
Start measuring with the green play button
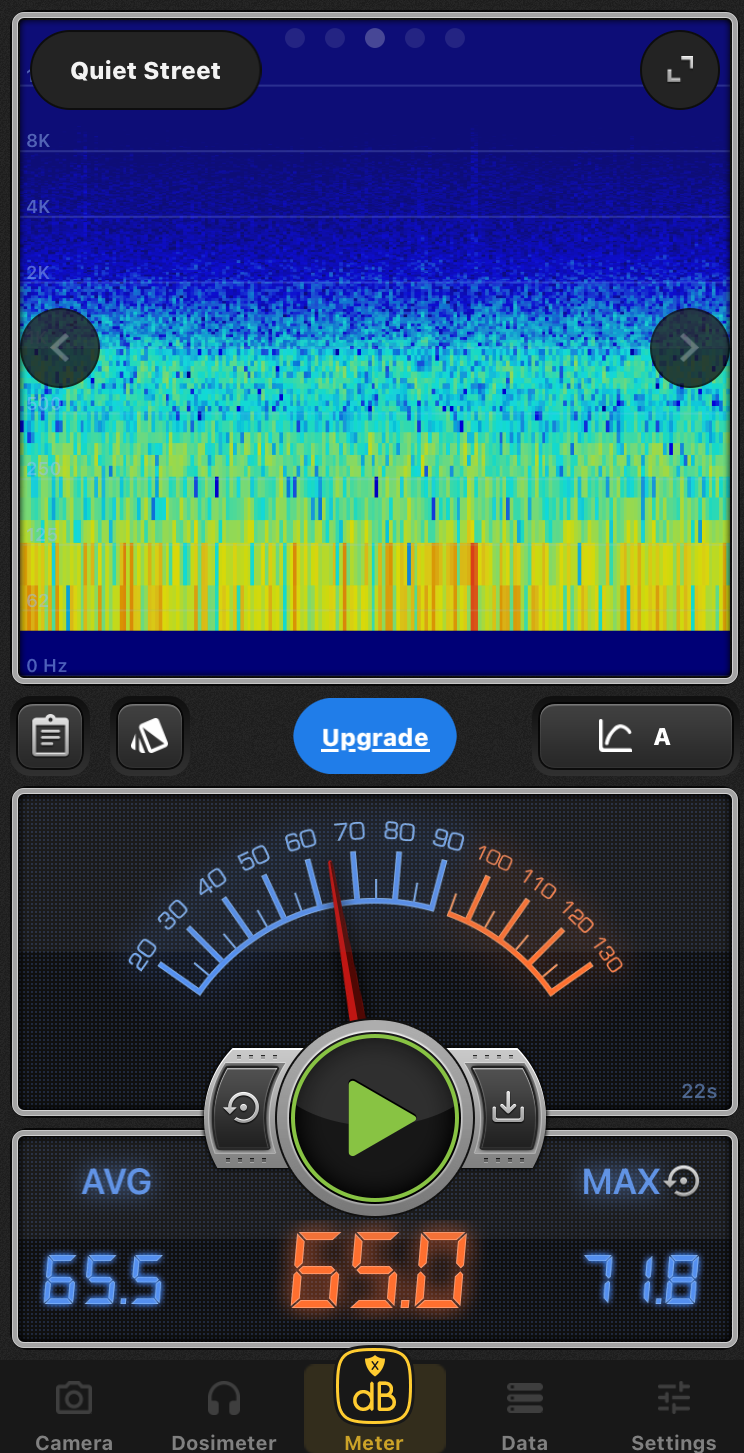click(375, 1117)
